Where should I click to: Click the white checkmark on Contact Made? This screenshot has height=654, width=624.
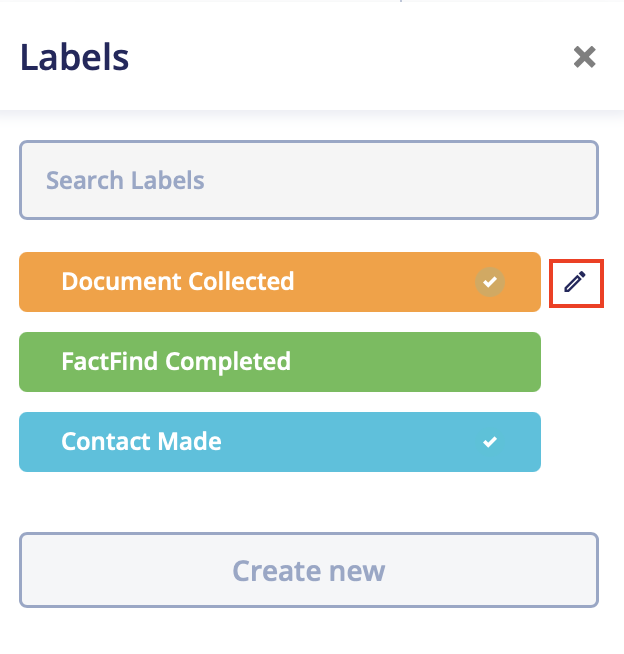pos(490,442)
